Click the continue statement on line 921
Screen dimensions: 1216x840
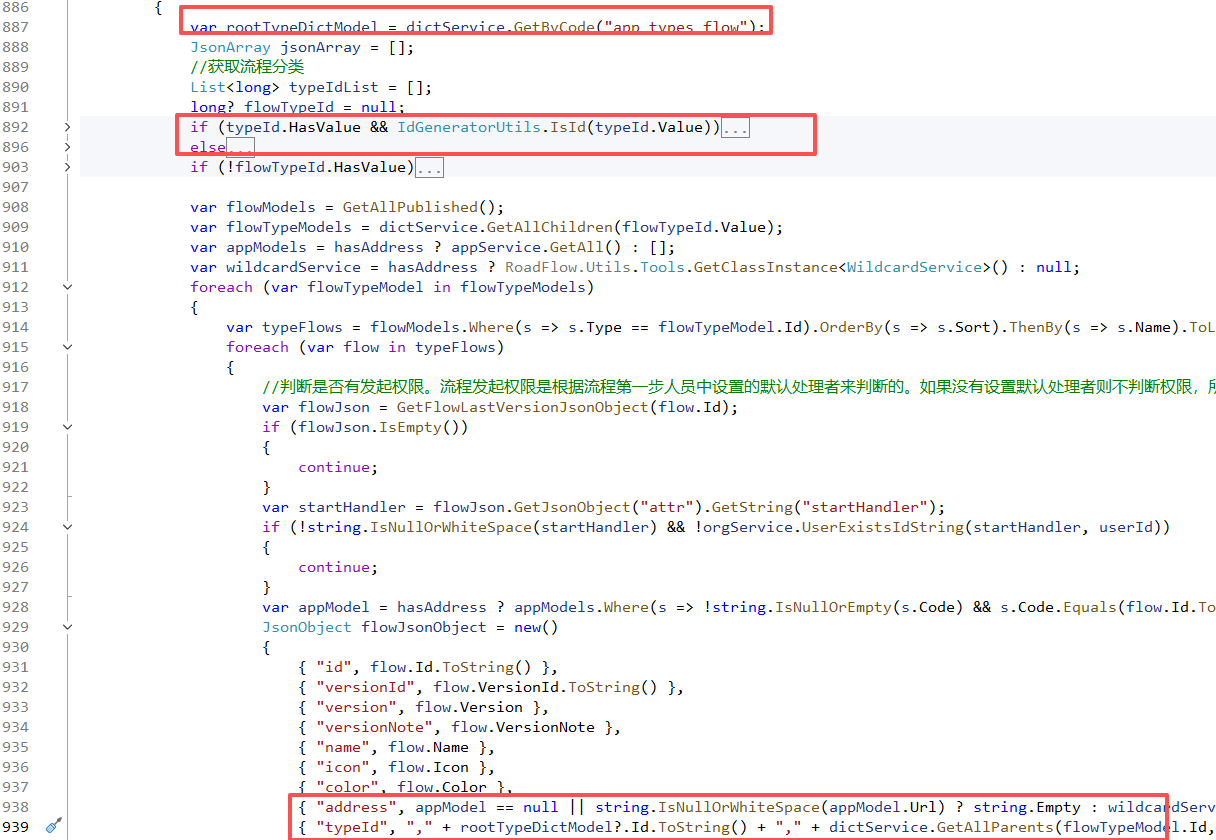click(334, 467)
